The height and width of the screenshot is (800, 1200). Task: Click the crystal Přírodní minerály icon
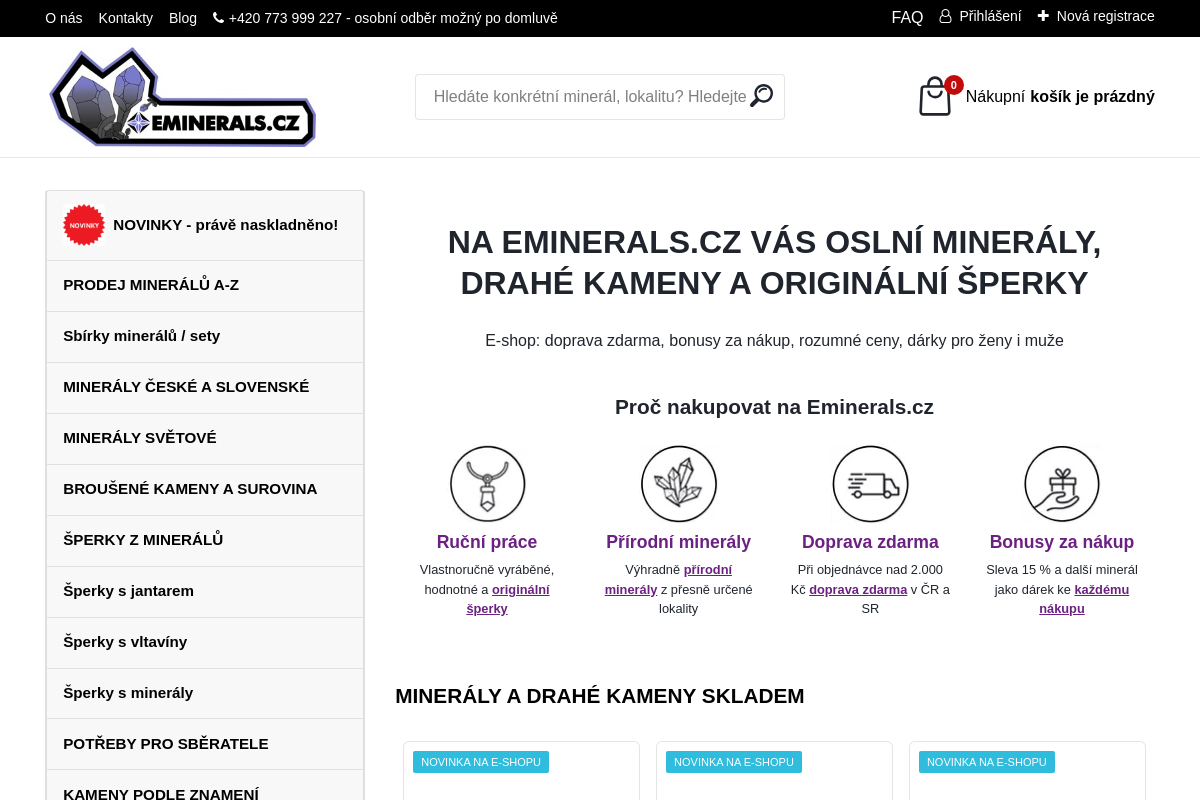pyautogui.click(x=679, y=484)
